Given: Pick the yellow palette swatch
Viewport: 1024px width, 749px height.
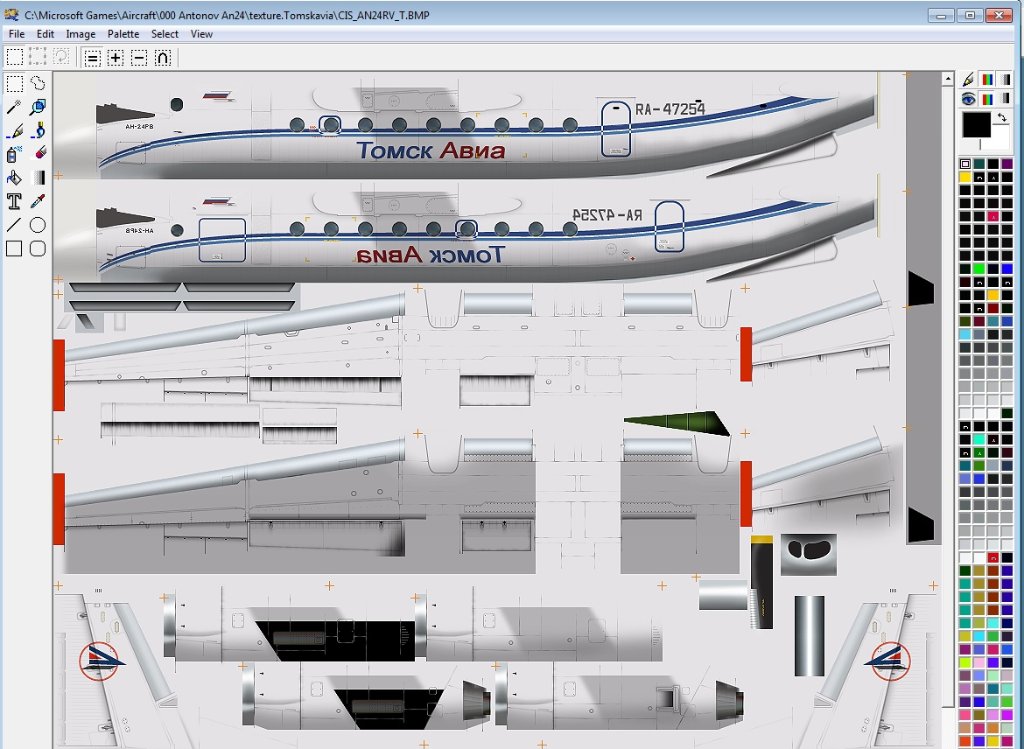Looking at the screenshot, I should (x=965, y=177).
